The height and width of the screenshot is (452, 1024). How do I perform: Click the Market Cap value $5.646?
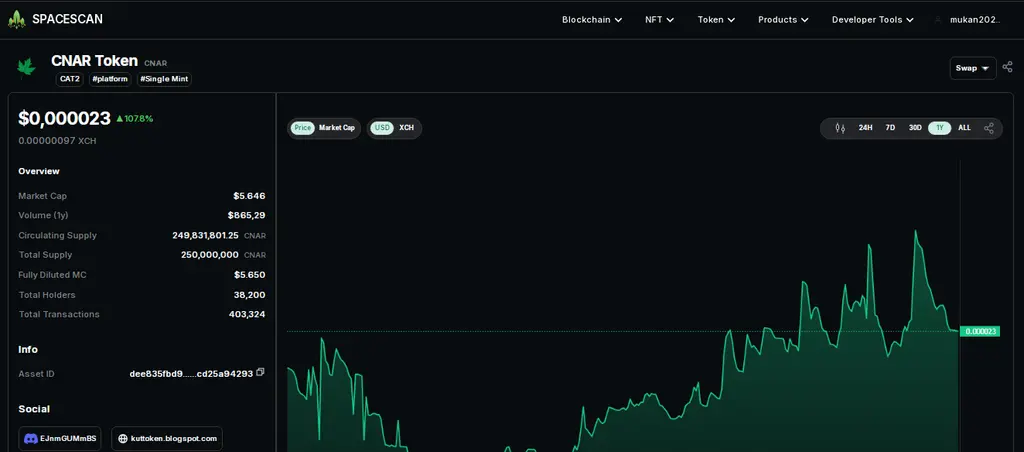(249, 196)
